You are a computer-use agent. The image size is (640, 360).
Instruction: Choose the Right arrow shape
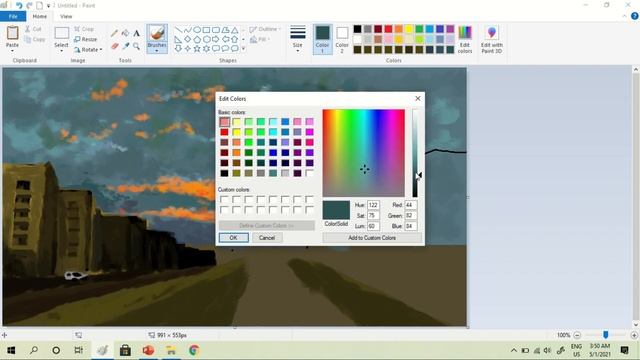click(x=216, y=39)
